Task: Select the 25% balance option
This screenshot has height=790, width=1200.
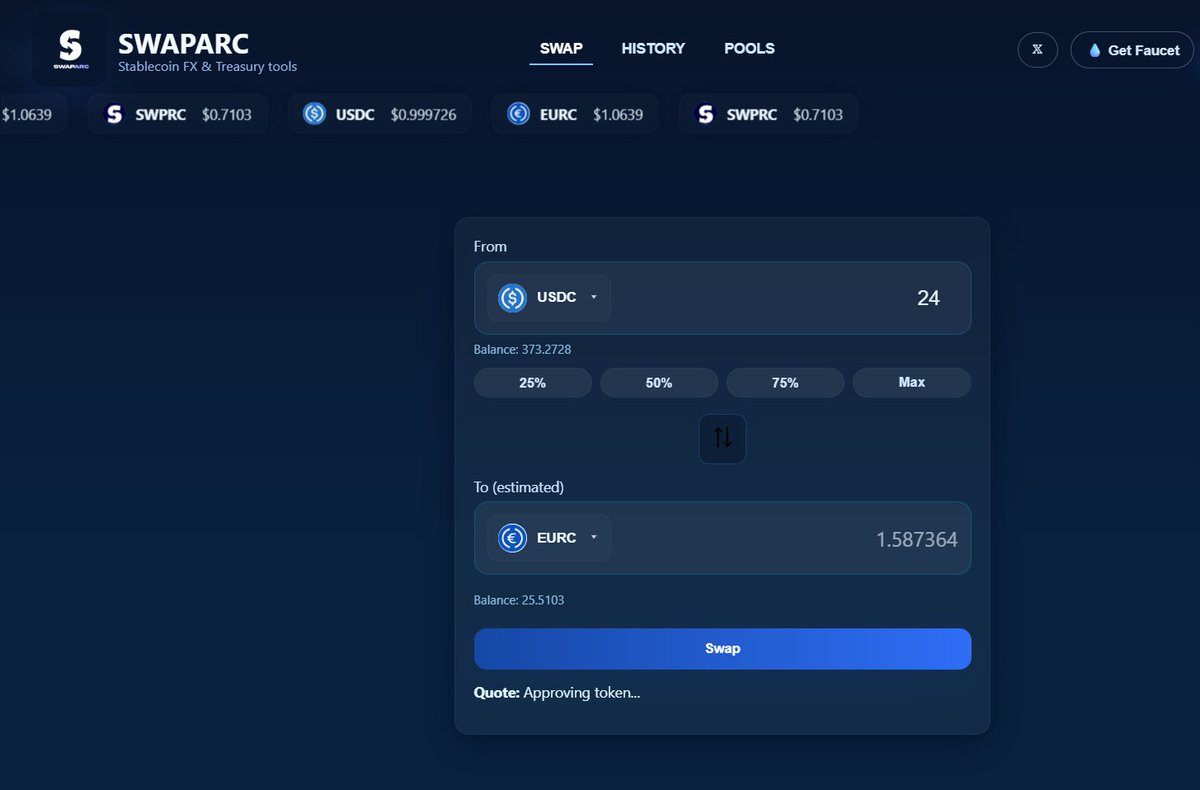Action: point(533,382)
